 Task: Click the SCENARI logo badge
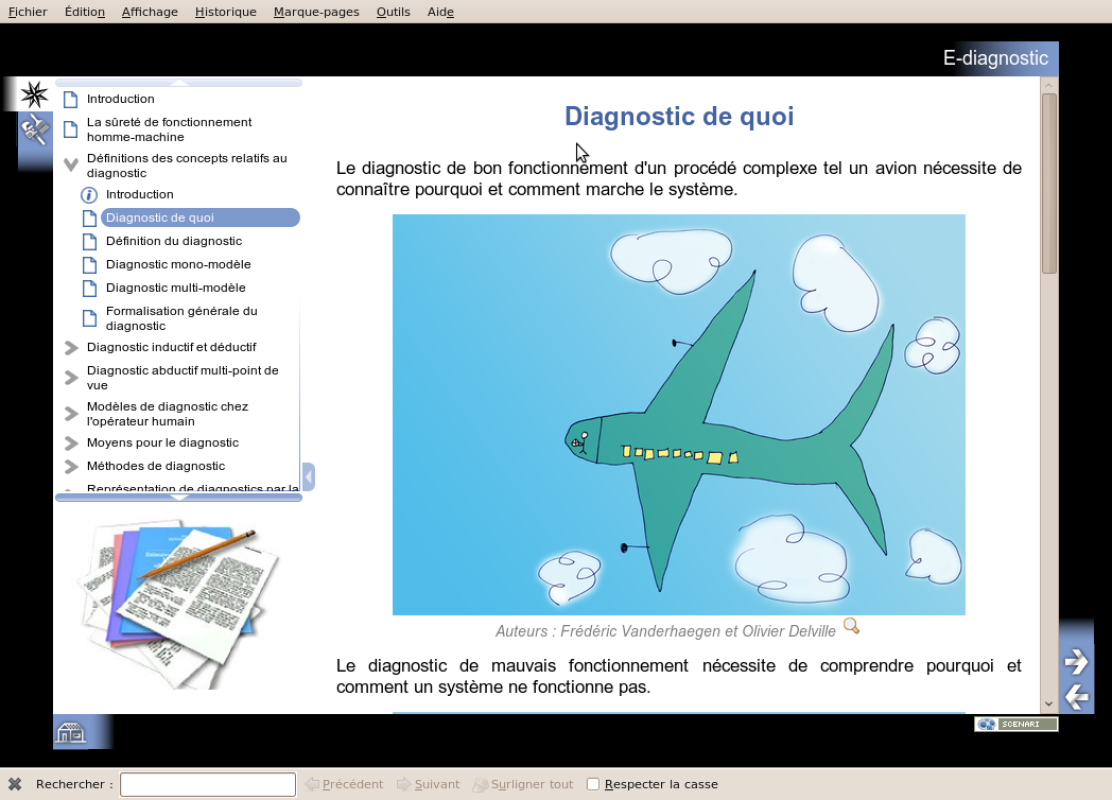click(x=1016, y=724)
